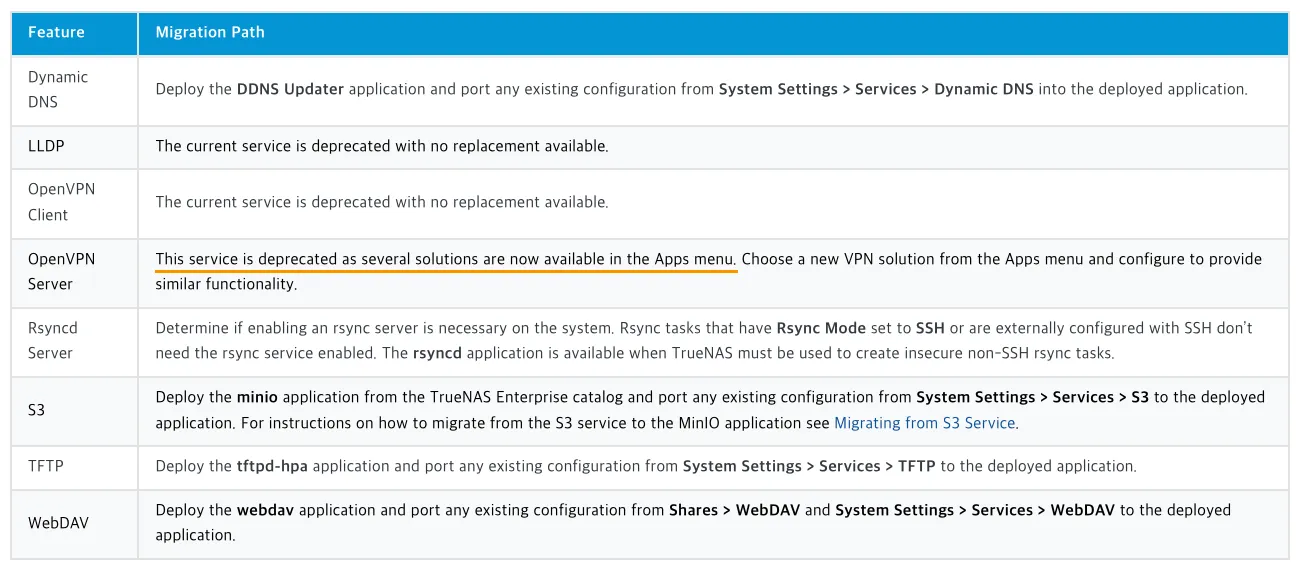Open the Migrating from S3 Service link
Viewport: 1302px width, 571px height.
point(924,423)
